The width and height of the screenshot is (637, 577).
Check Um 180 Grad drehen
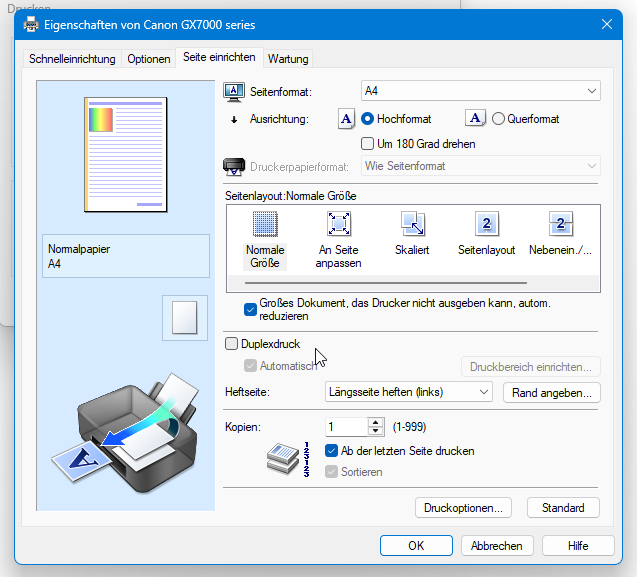(367, 144)
